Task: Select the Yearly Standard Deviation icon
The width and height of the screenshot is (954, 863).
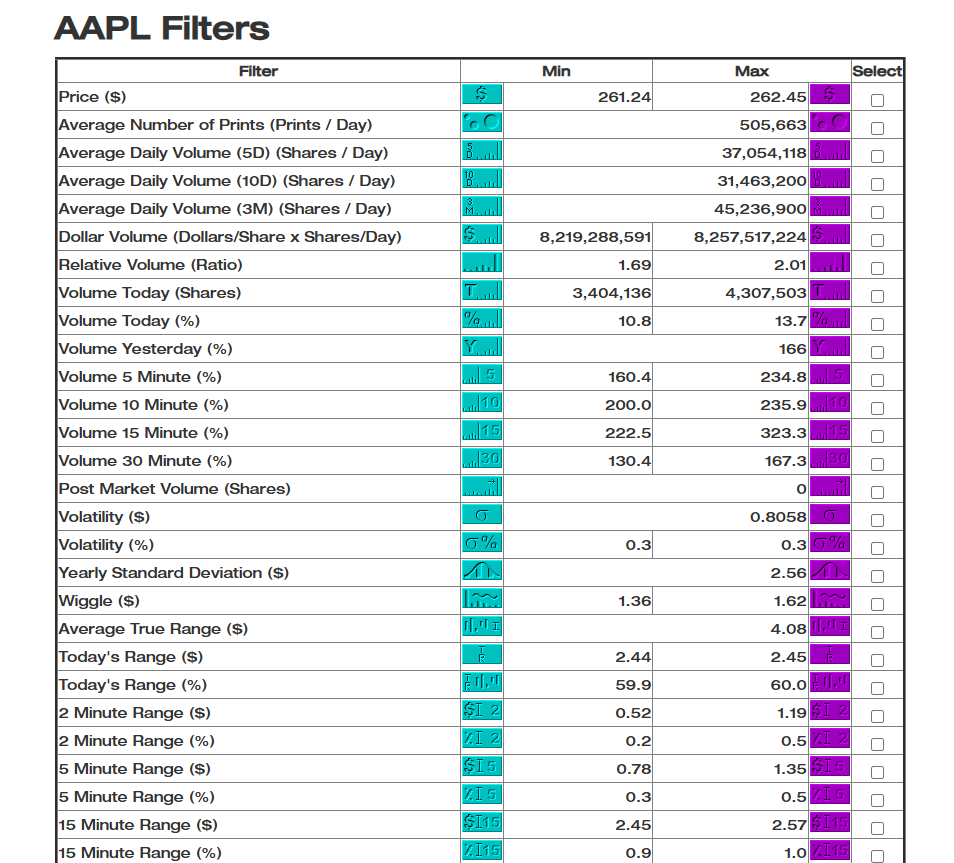Action: pyautogui.click(x=481, y=572)
